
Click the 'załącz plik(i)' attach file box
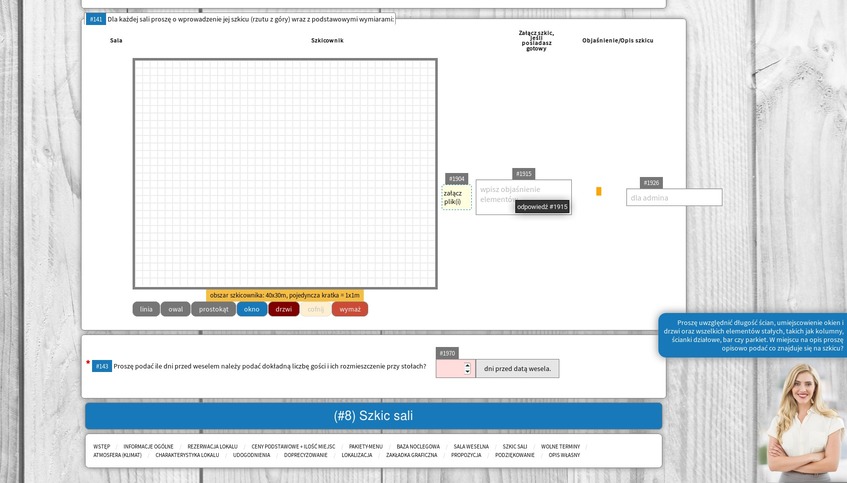click(x=456, y=197)
